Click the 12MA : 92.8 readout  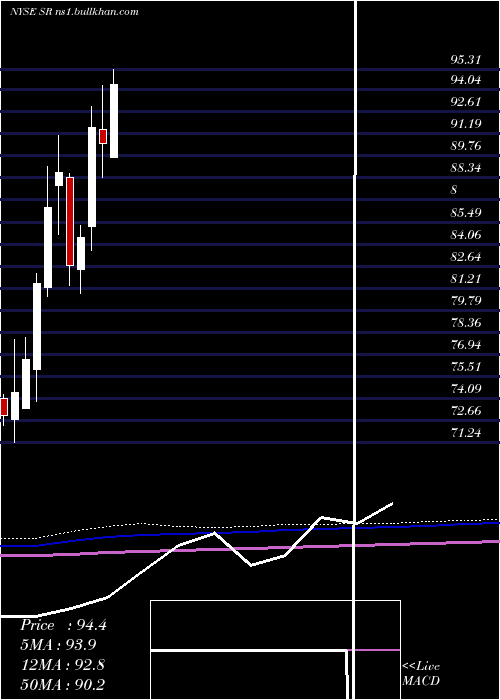pyautogui.click(x=63, y=665)
